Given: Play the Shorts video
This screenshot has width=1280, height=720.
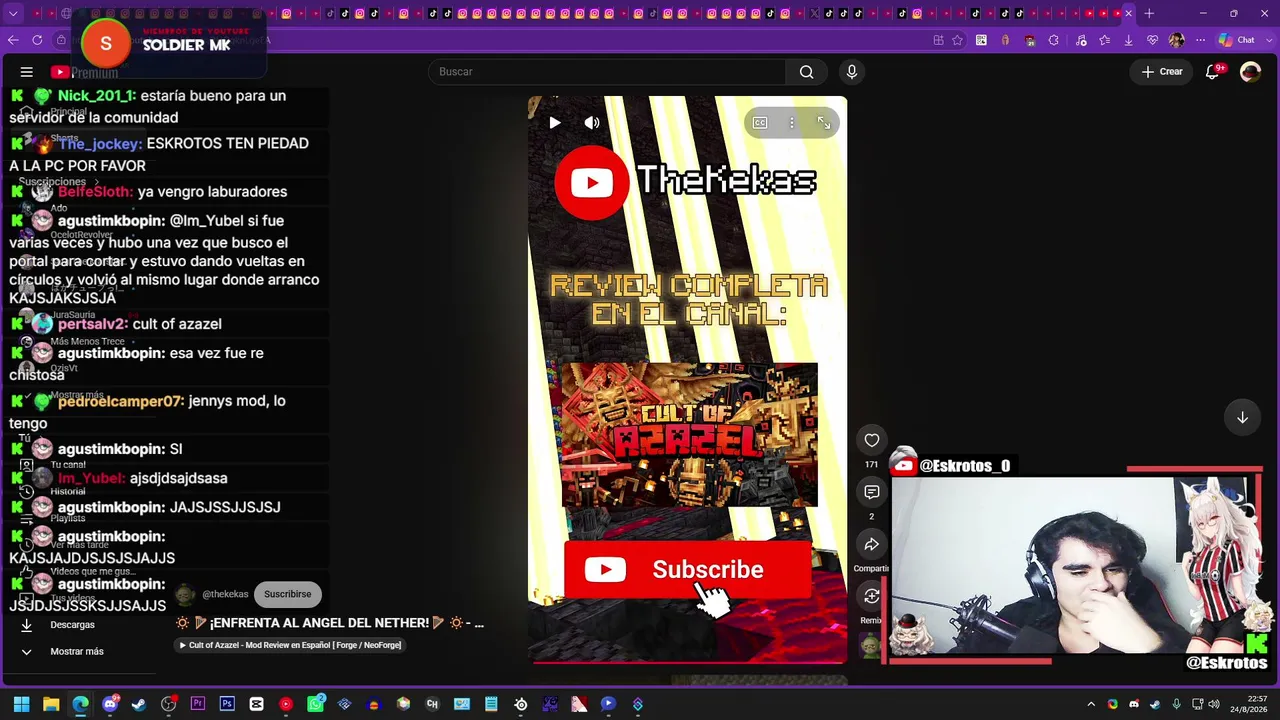Looking at the screenshot, I should click(x=555, y=123).
